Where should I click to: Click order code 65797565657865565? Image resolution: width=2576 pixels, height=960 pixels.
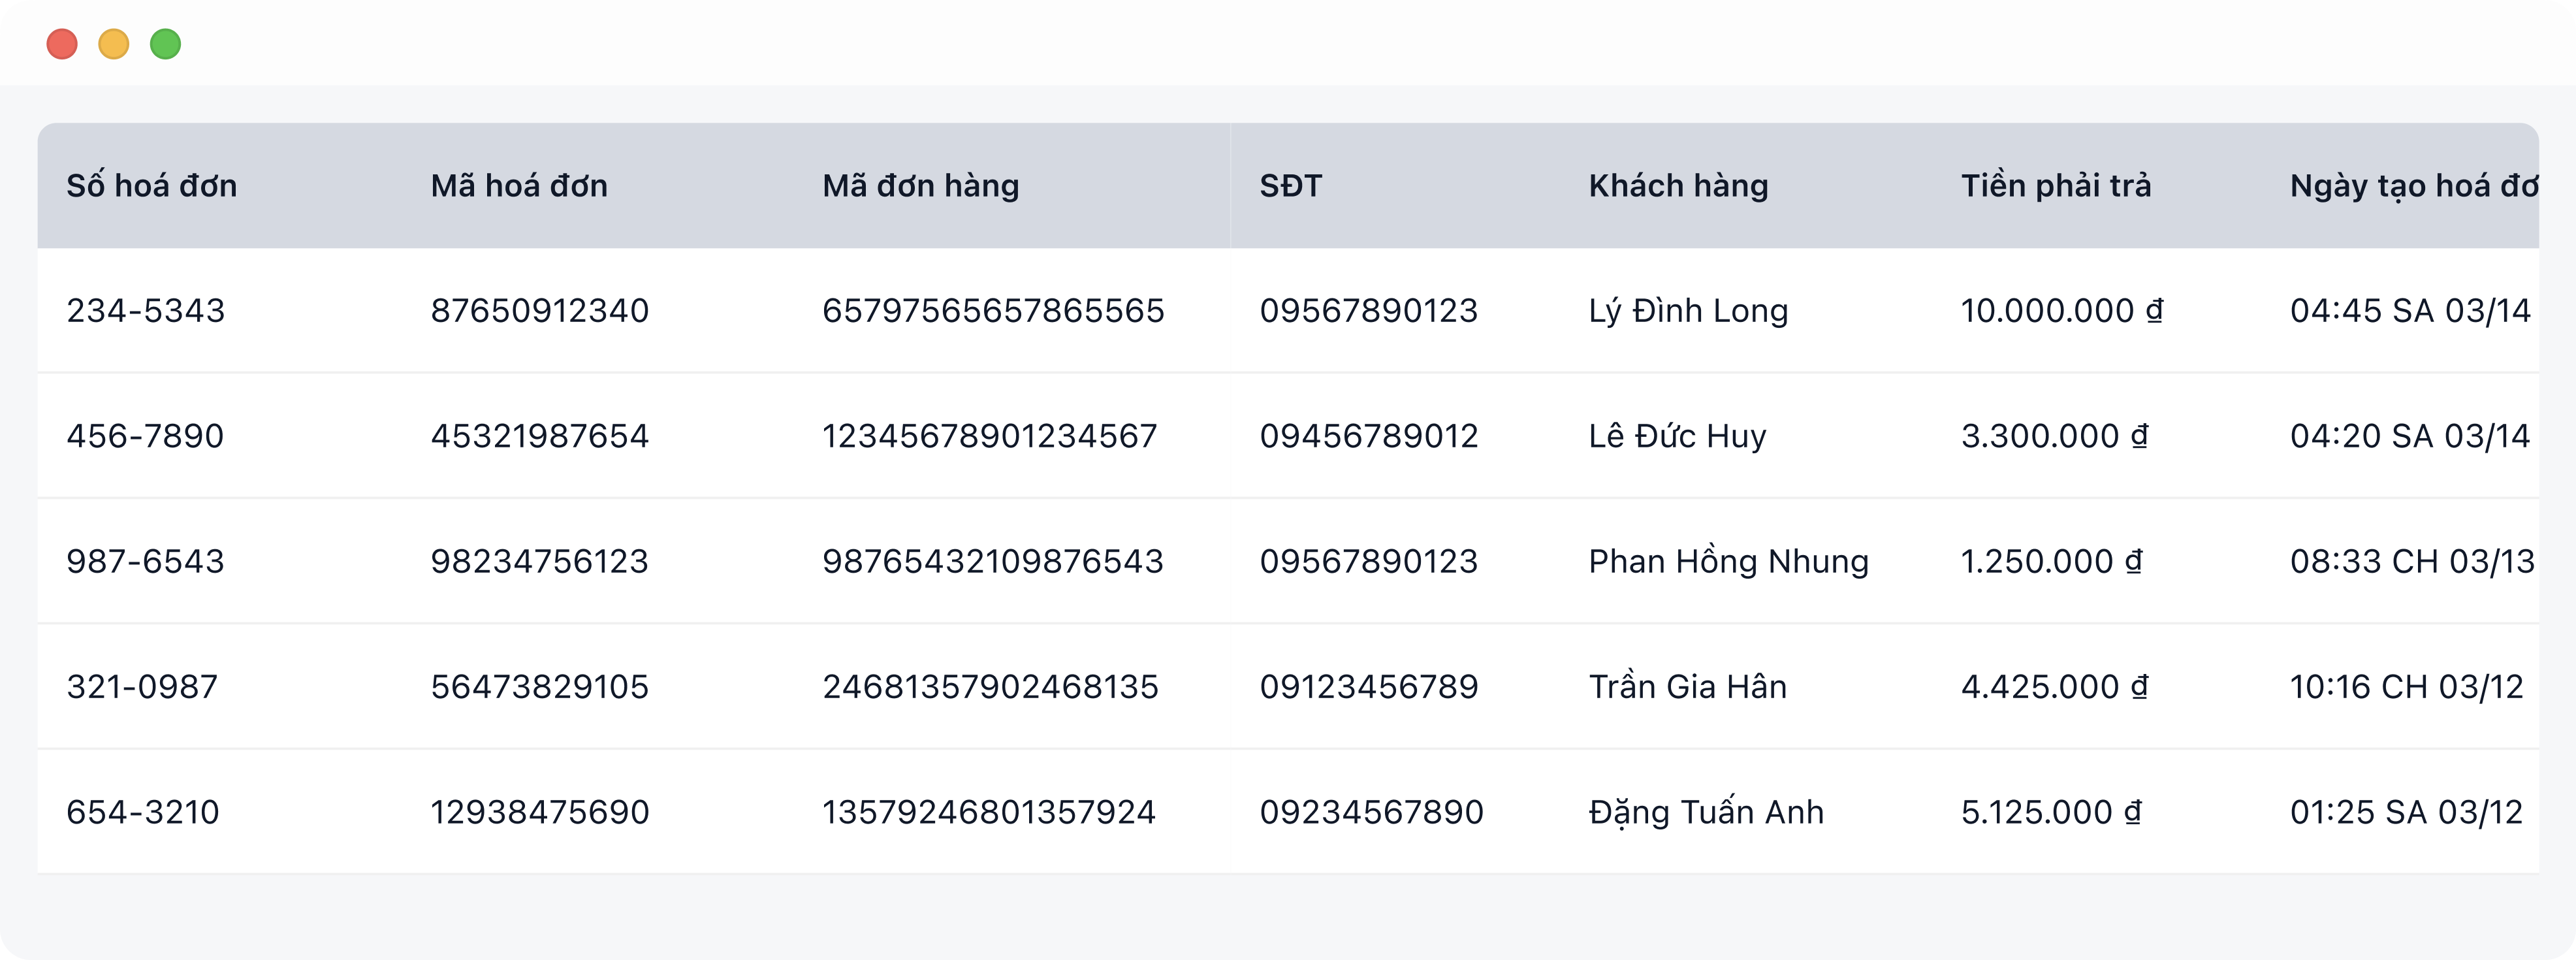pyautogui.click(x=993, y=311)
